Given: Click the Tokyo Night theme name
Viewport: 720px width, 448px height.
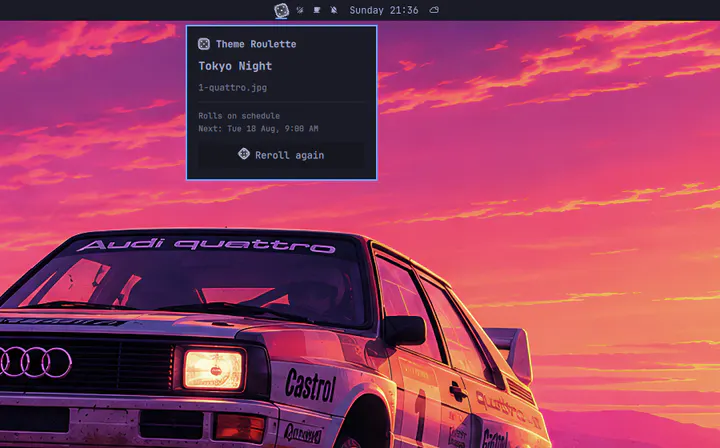Looking at the screenshot, I should click(x=235, y=66).
